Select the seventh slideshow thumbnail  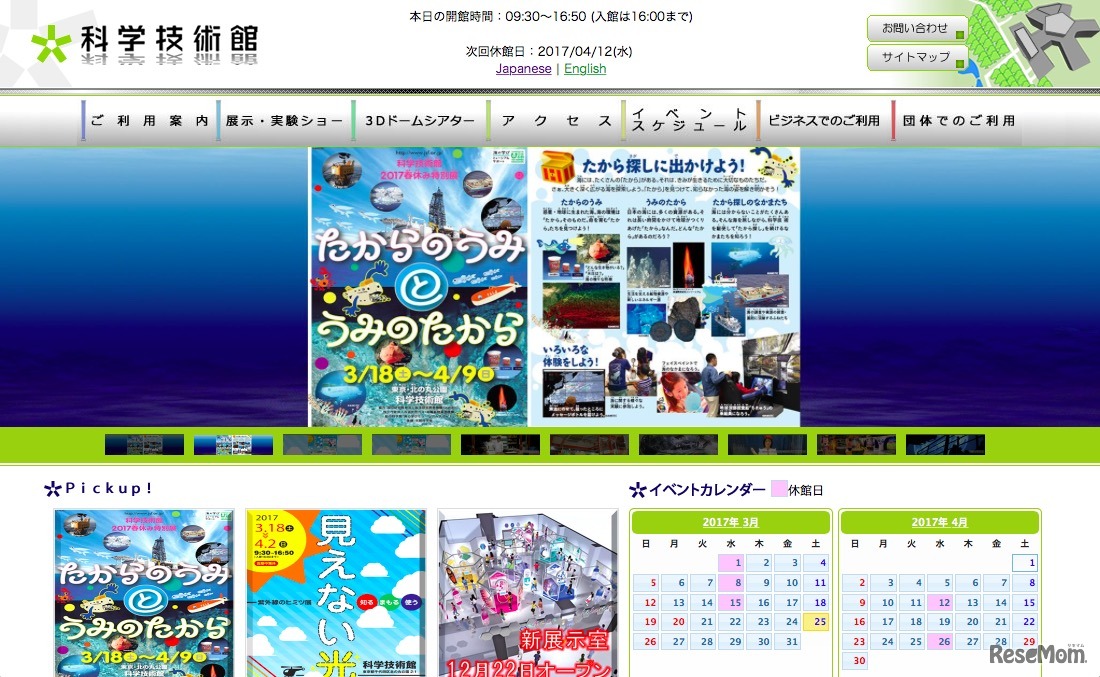click(x=678, y=445)
